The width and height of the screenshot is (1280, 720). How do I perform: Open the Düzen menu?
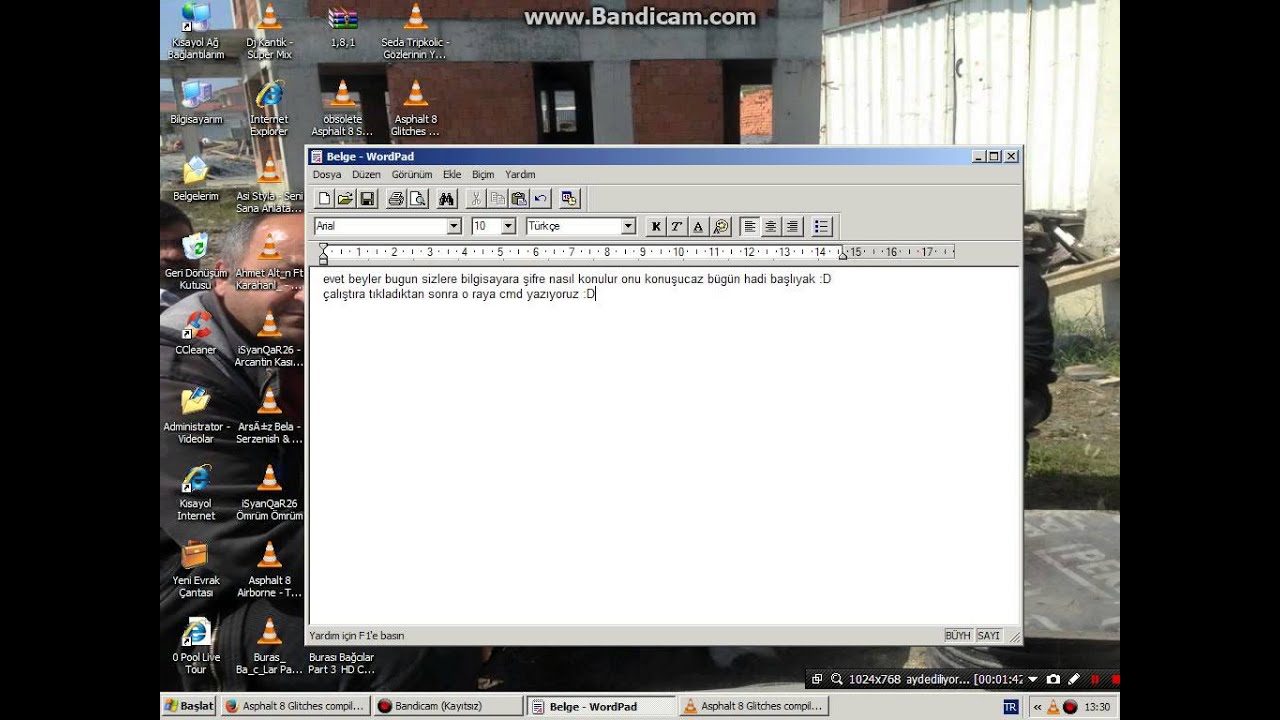click(366, 174)
